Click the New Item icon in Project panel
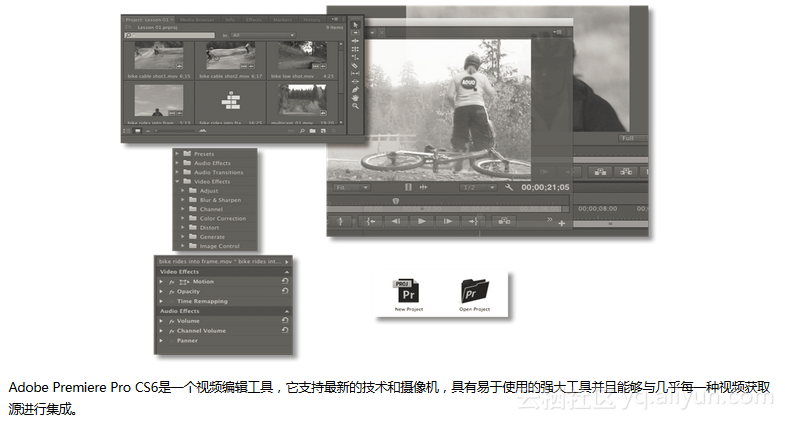The height and width of the screenshot is (421, 785). [323, 131]
